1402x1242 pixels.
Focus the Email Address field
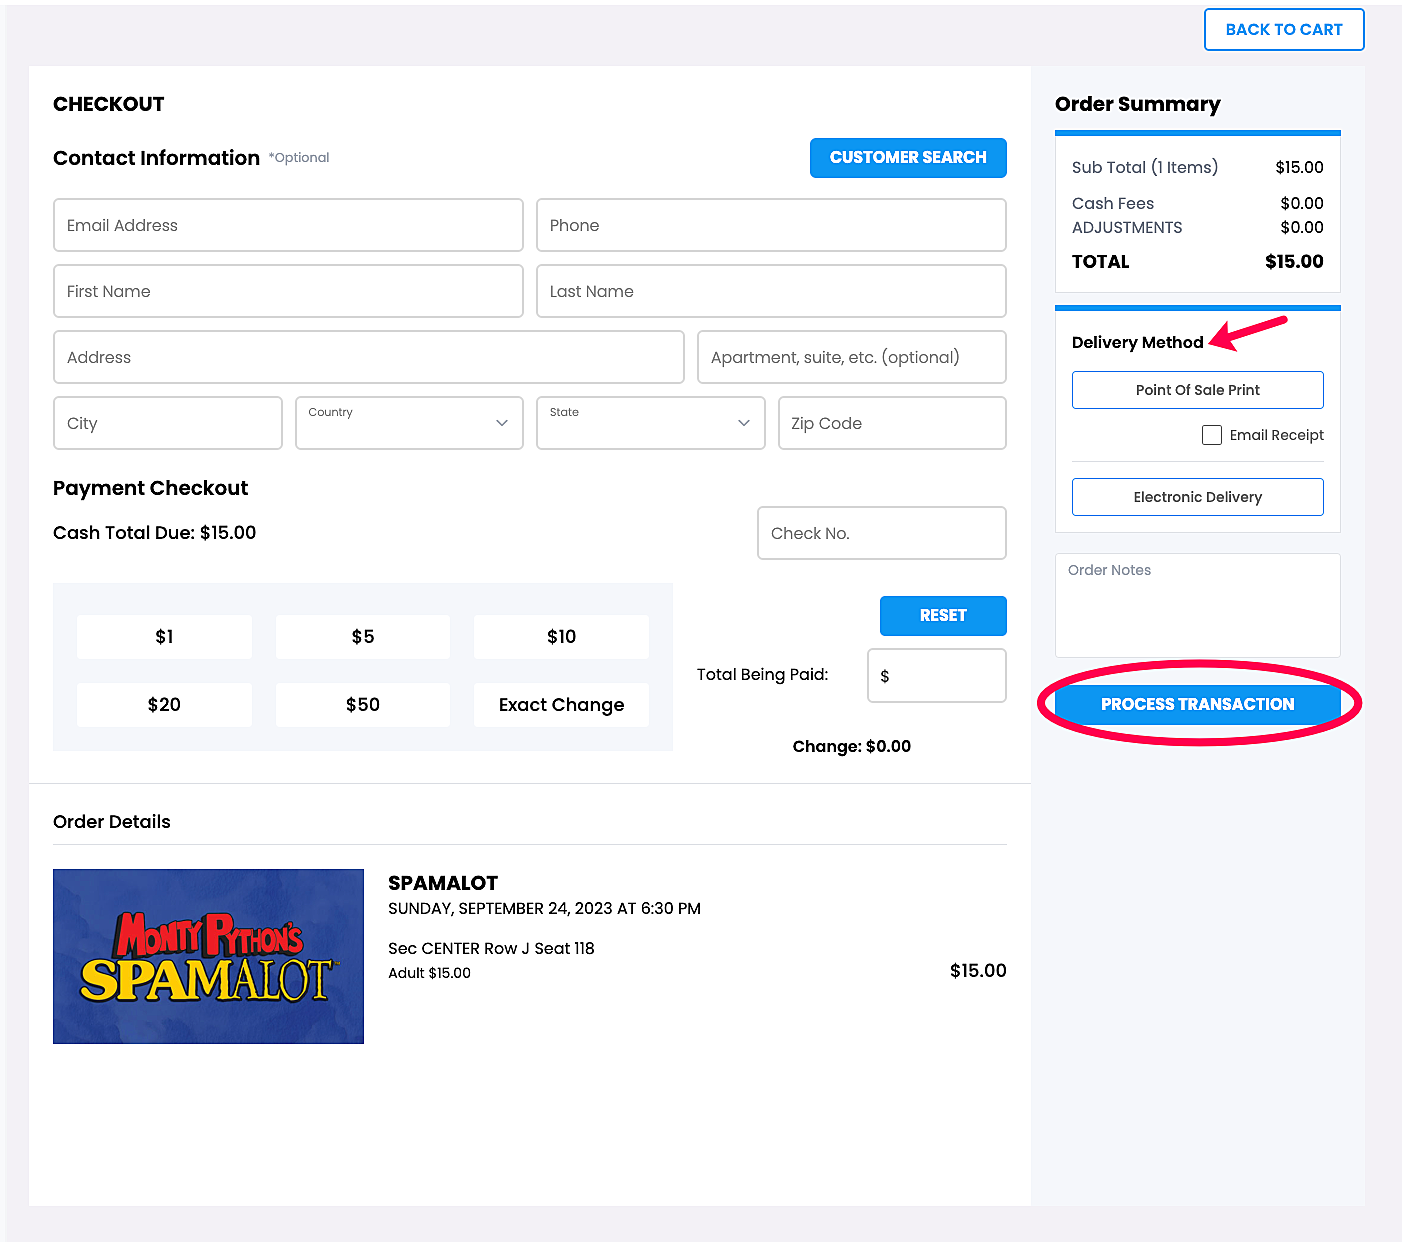pos(288,225)
